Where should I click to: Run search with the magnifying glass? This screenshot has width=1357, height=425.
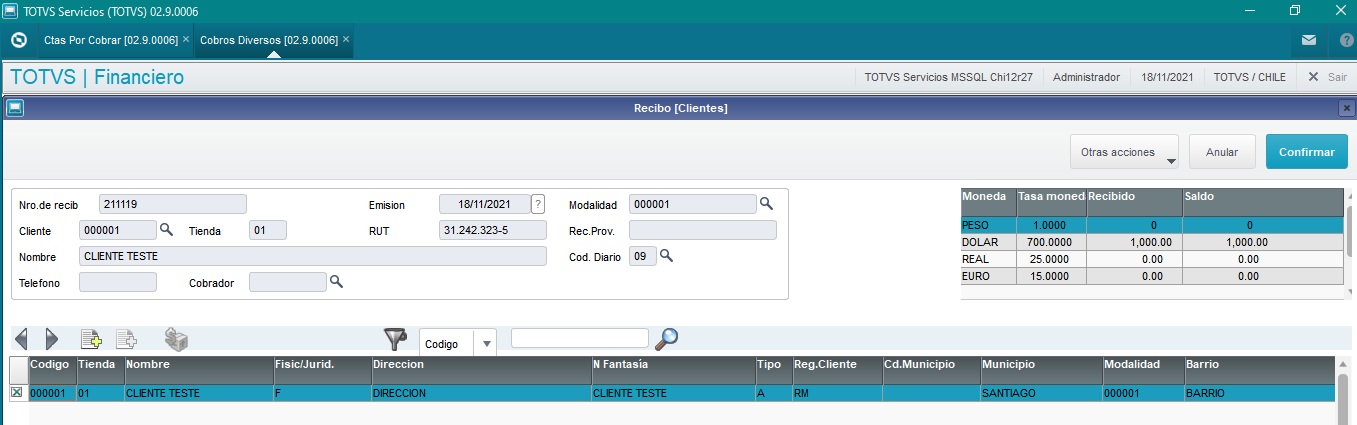click(666, 340)
